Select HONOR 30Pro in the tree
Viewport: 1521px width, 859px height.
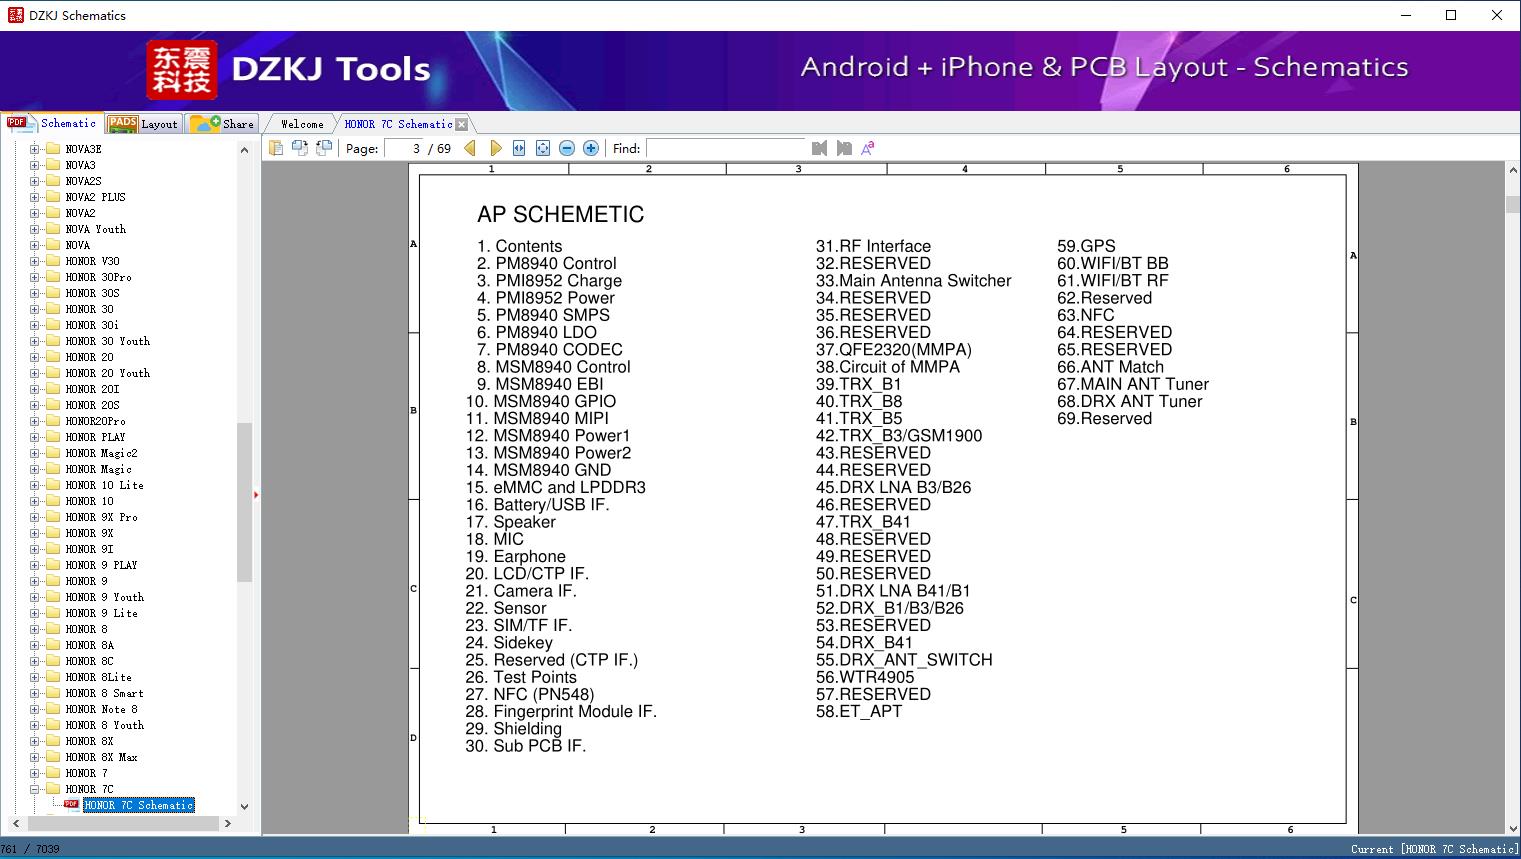[x=98, y=277]
